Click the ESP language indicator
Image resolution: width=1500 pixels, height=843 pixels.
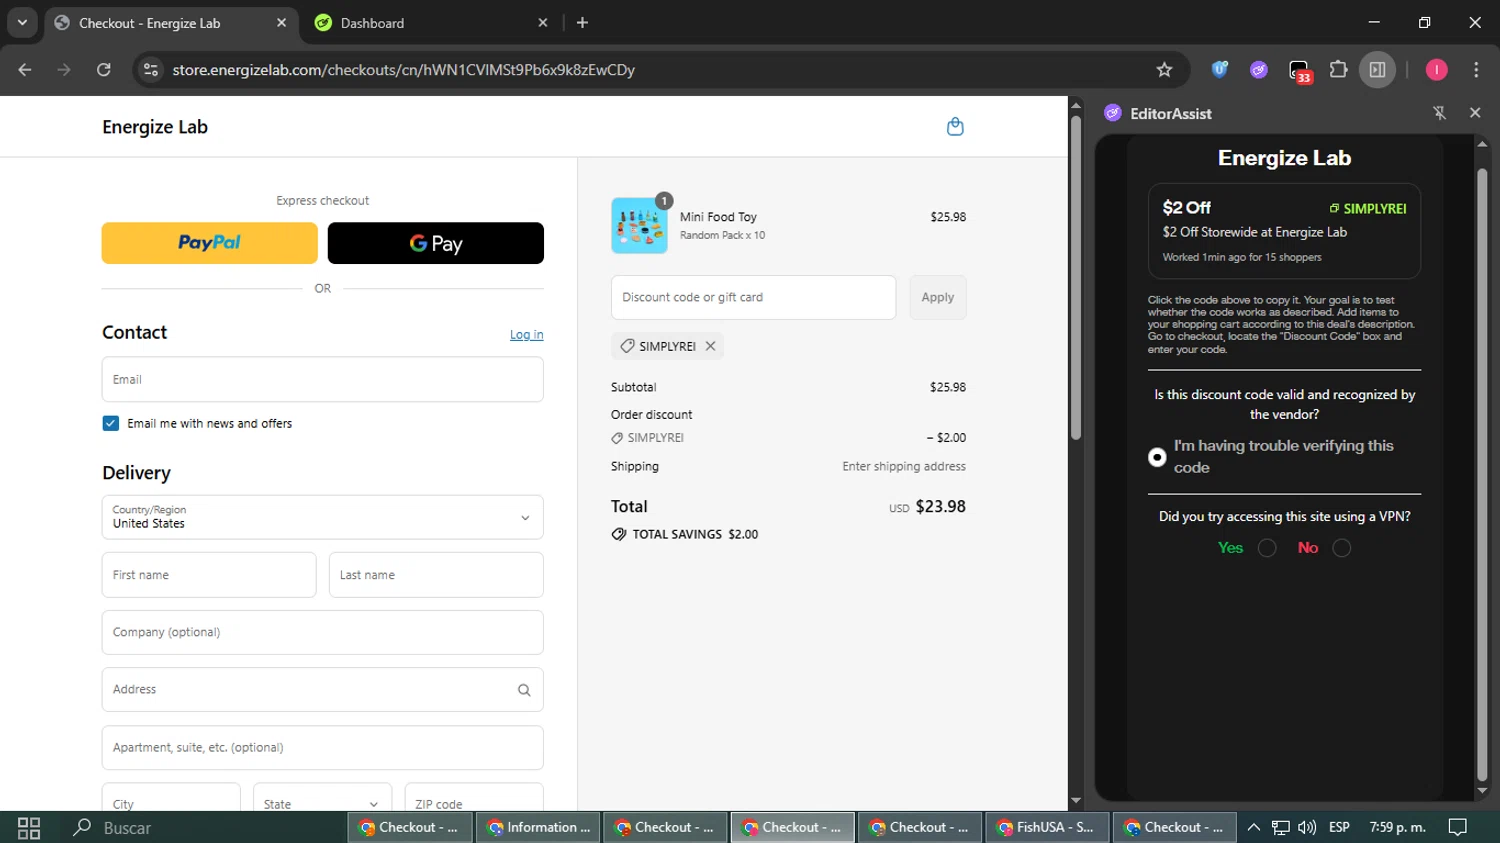(x=1339, y=827)
